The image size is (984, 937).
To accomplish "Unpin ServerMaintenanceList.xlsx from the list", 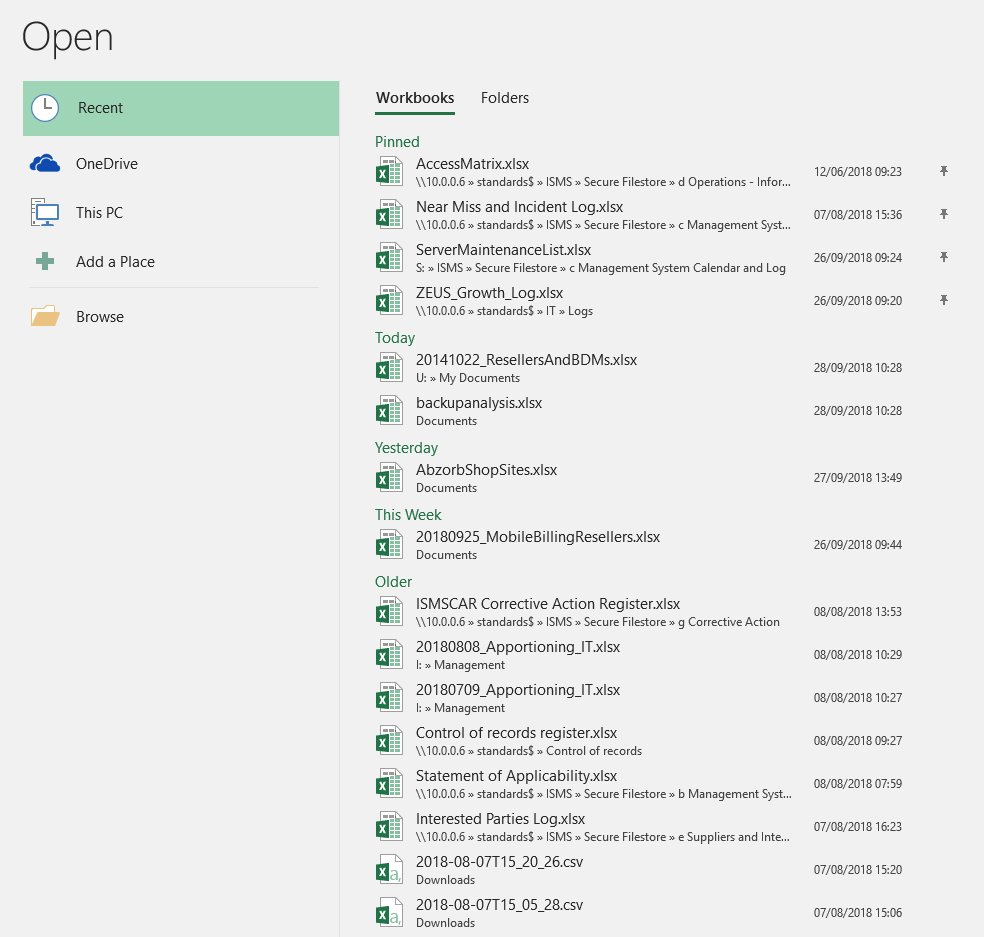I will pos(943,257).
